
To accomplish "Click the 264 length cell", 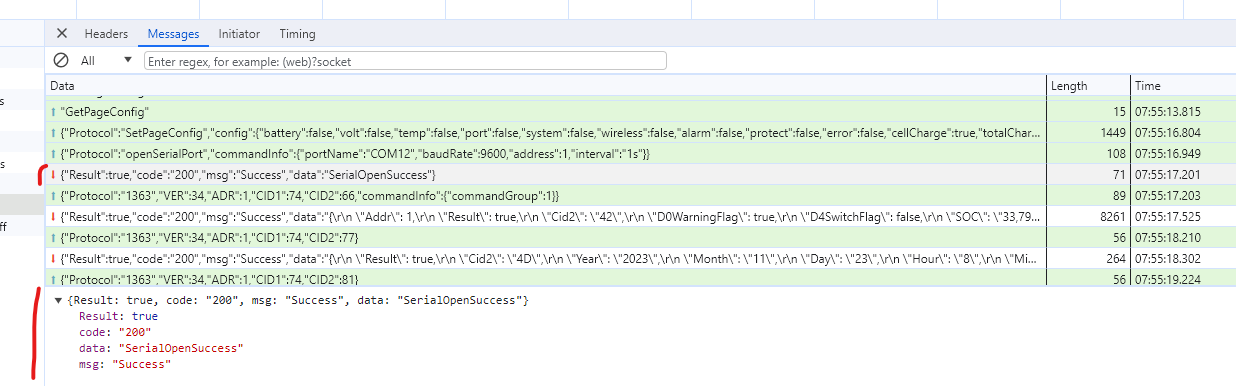I will click(1088, 258).
